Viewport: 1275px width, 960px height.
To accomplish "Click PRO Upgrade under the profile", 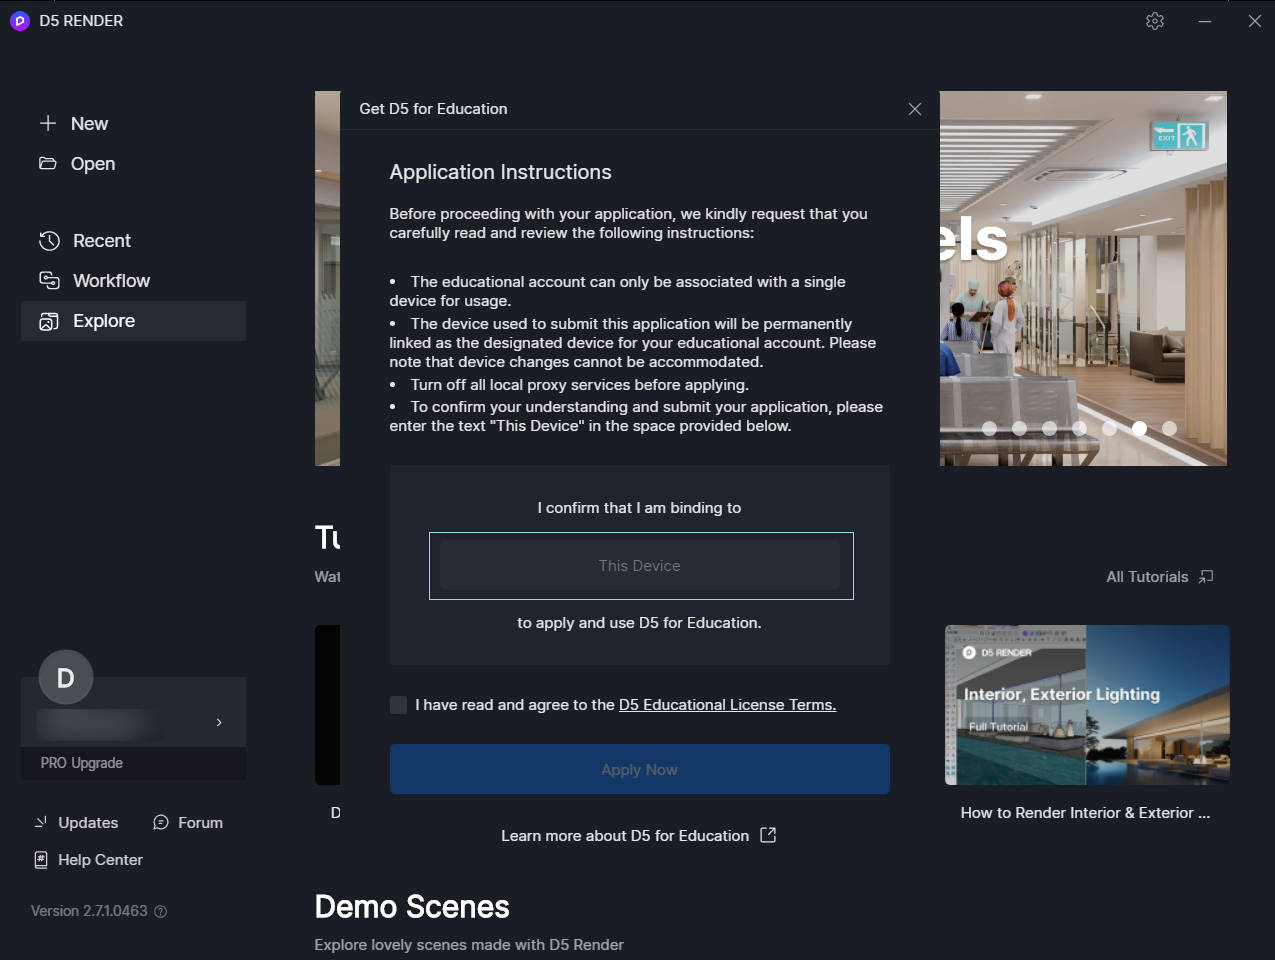I will click(81, 762).
